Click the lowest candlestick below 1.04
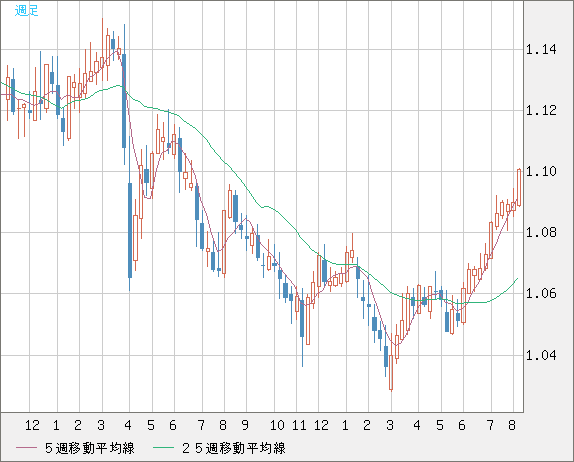Viewport: 574px width, 462px height. (391, 362)
